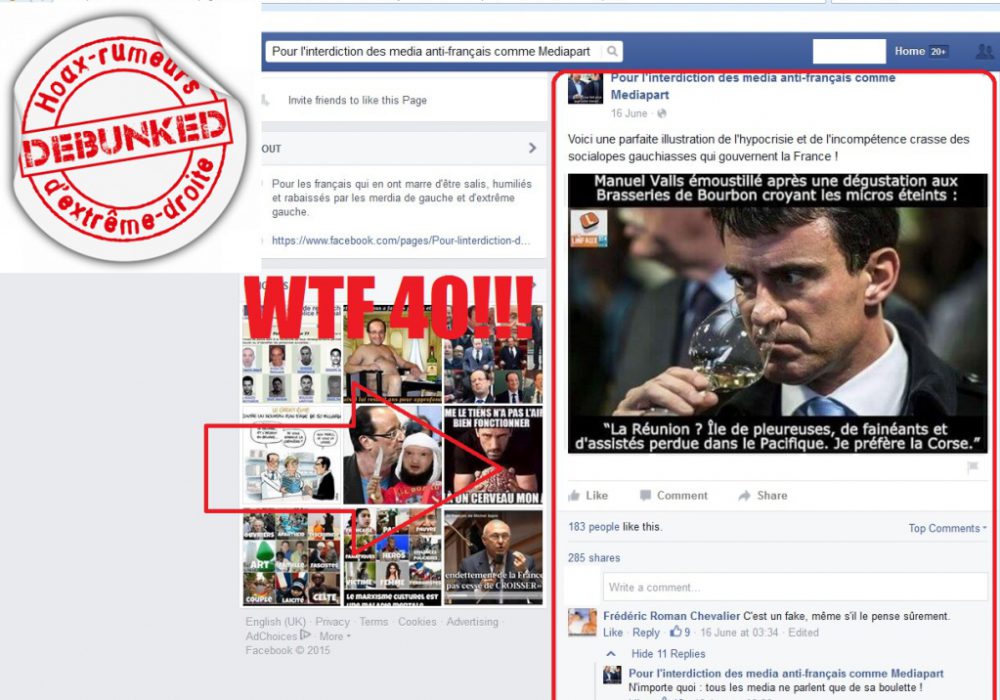This screenshot has height=700, width=1000.
Task: Open the Terms footer link
Action: tap(374, 622)
